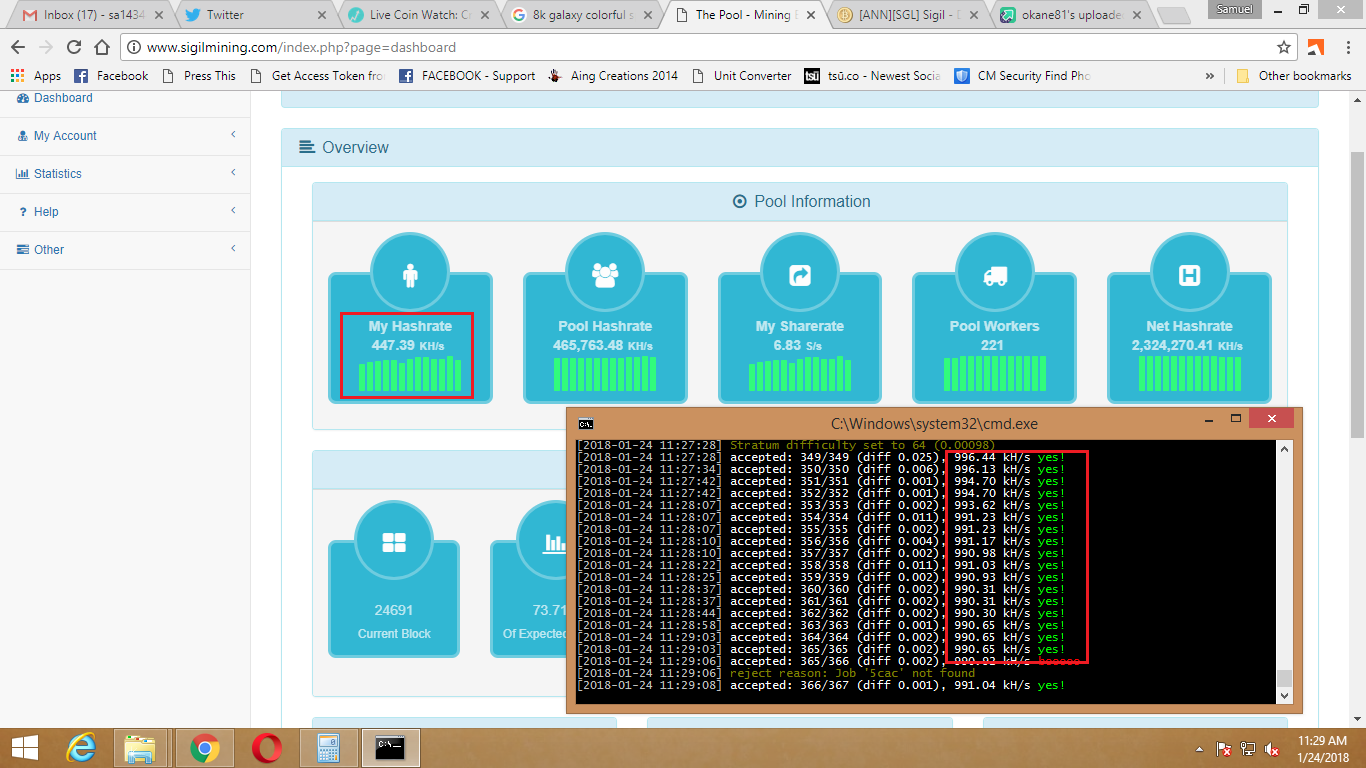This screenshot has width=1366, height=768.
Task: Click the Pool Hashrate group icon
Action: 605,276
